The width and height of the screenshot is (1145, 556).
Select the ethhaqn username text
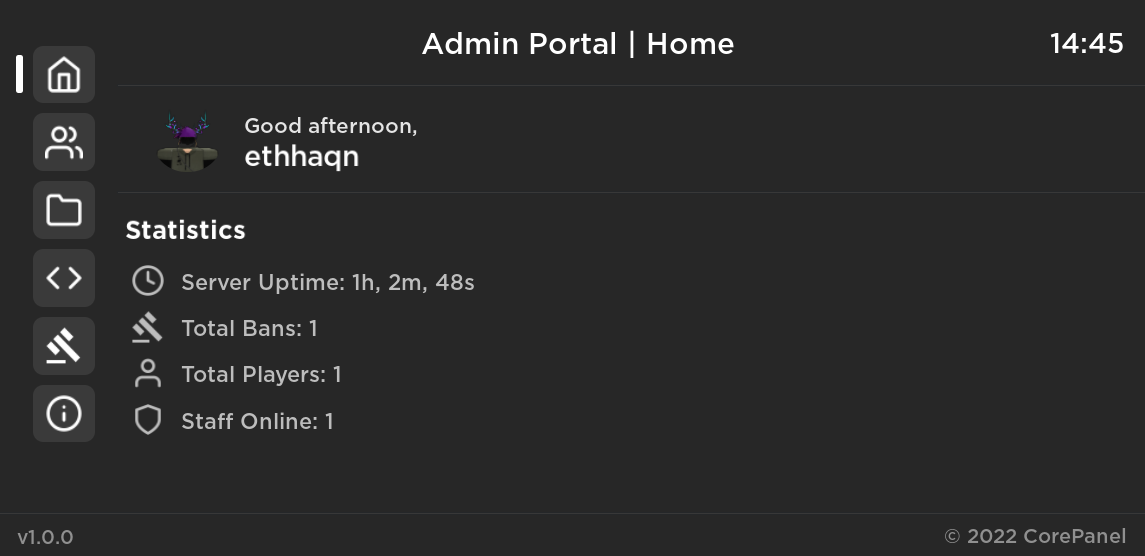302,156
